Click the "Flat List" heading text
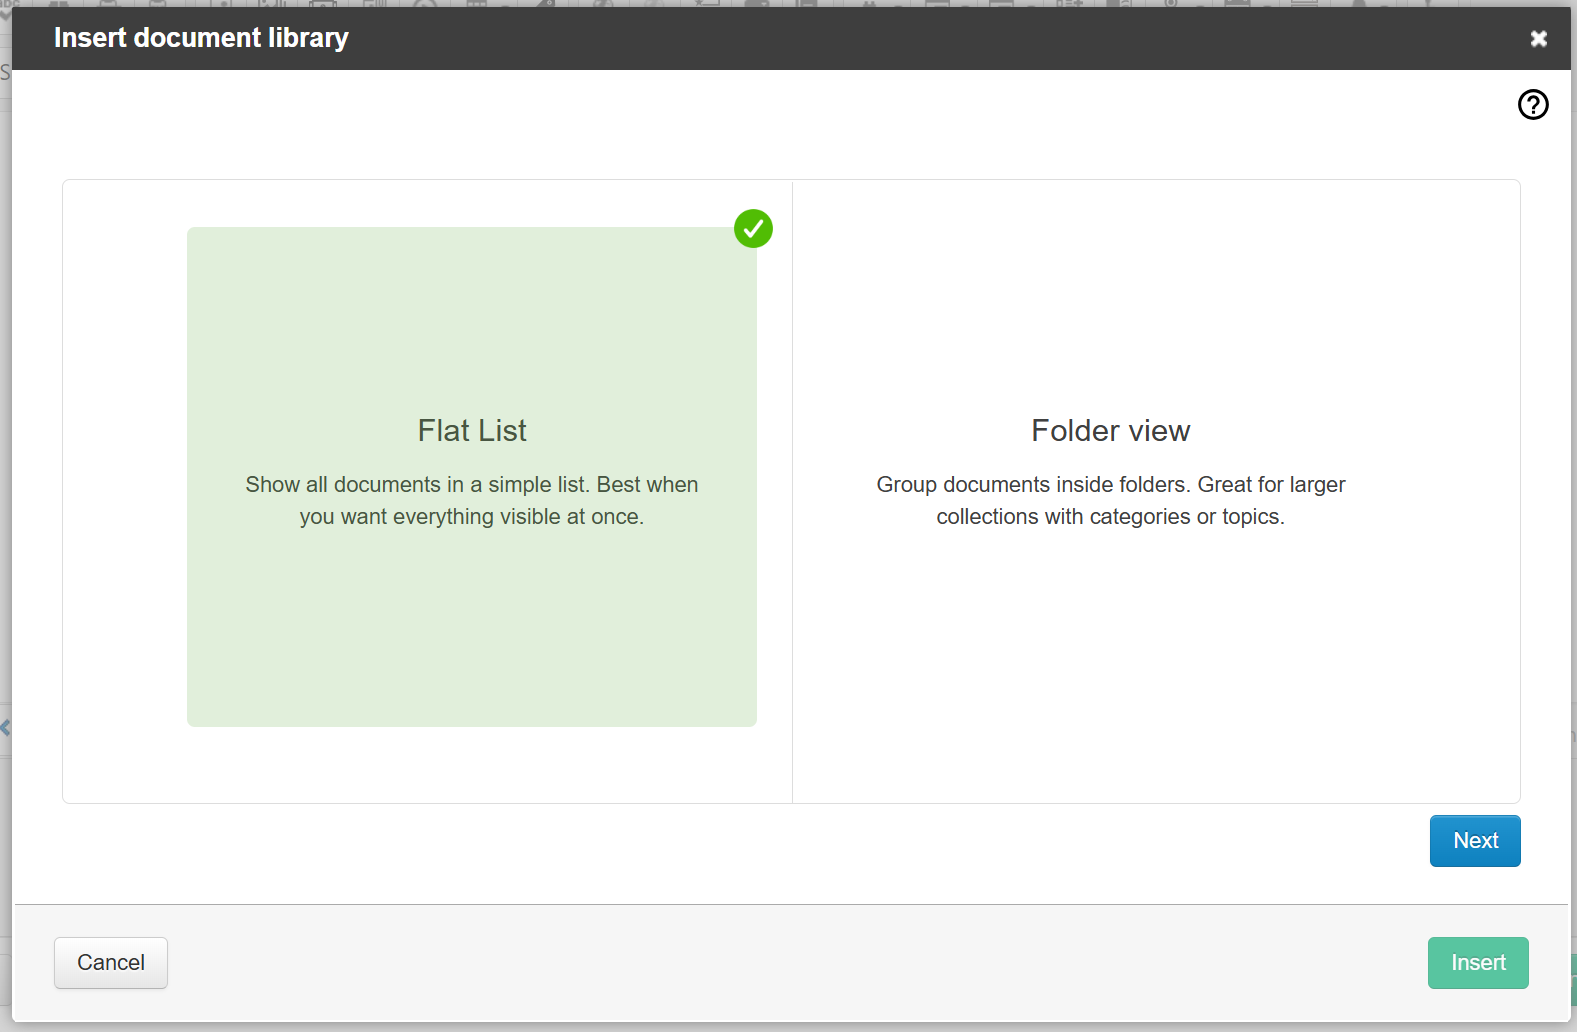The image size is (1577, 1032). point(471,431)
